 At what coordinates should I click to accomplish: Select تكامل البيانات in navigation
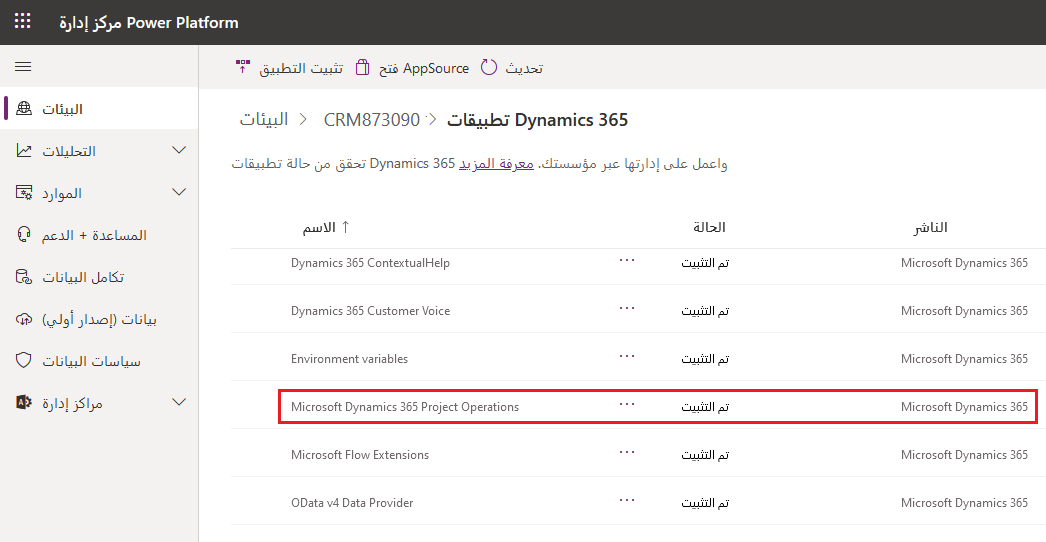[99, 277]
